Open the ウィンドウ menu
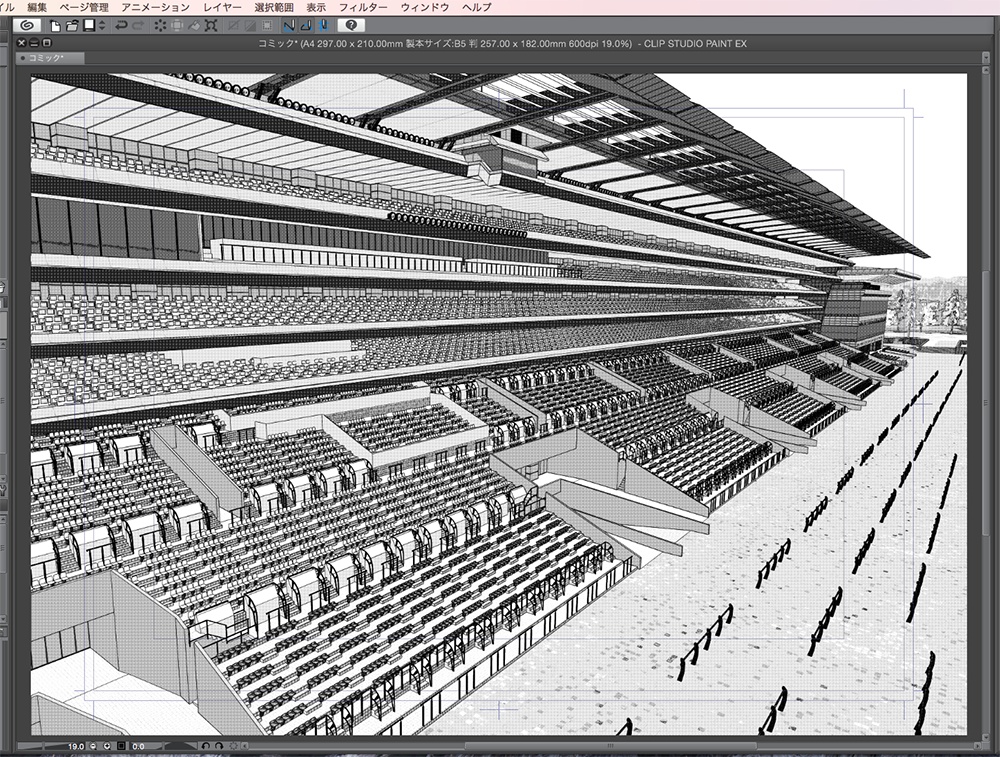 click(x=425, y=7)
